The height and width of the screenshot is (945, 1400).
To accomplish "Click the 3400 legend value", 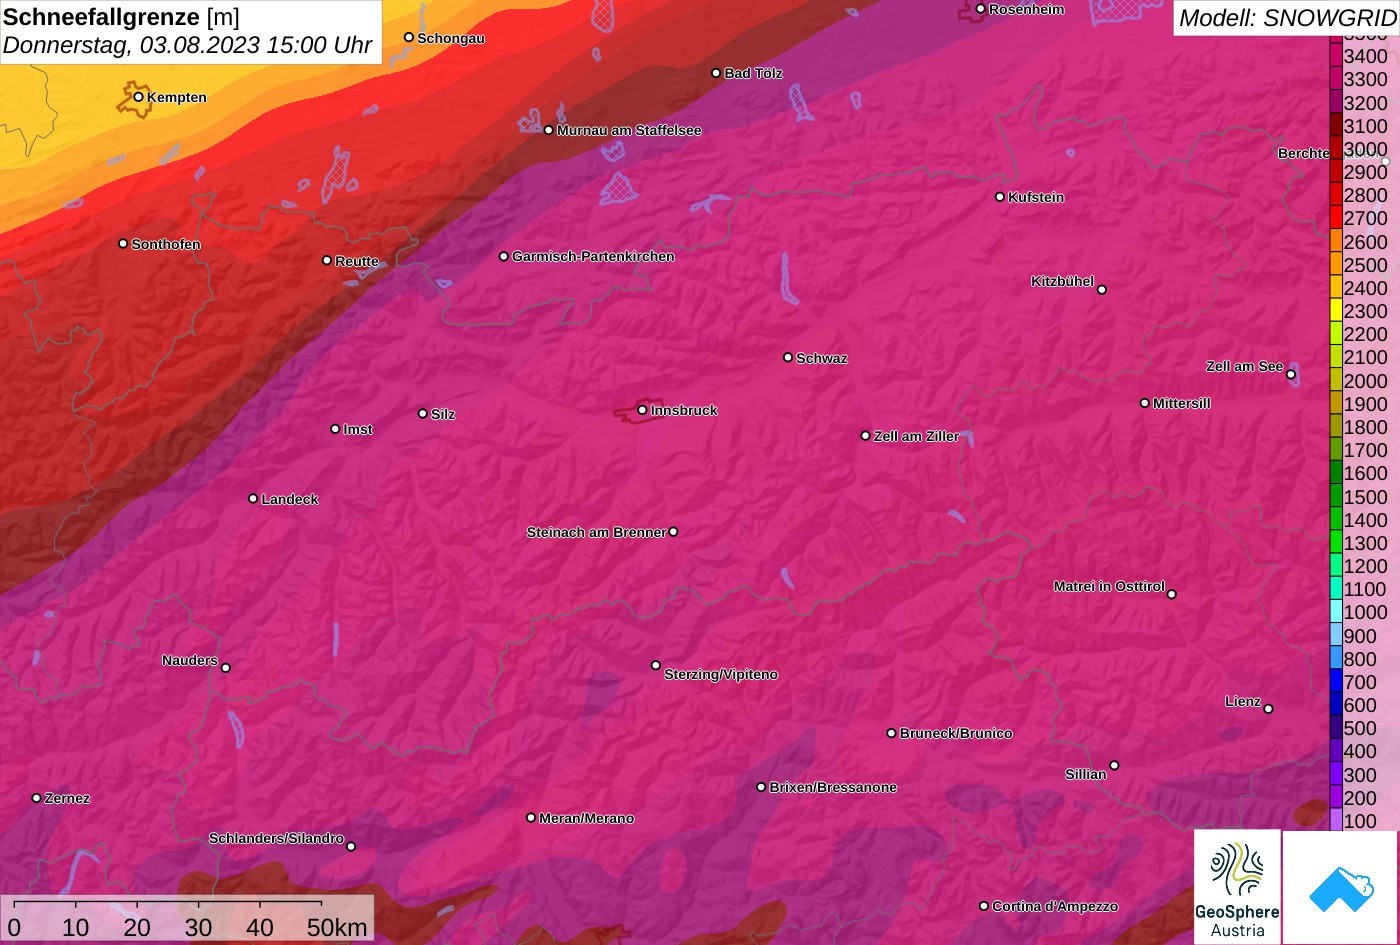I will click(x=1365, y=57).
